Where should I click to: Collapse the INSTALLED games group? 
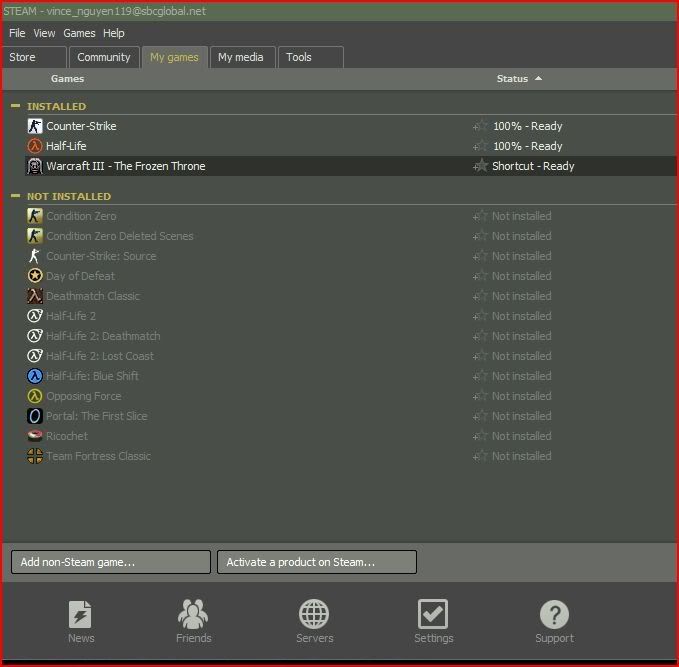coord(15,106)
